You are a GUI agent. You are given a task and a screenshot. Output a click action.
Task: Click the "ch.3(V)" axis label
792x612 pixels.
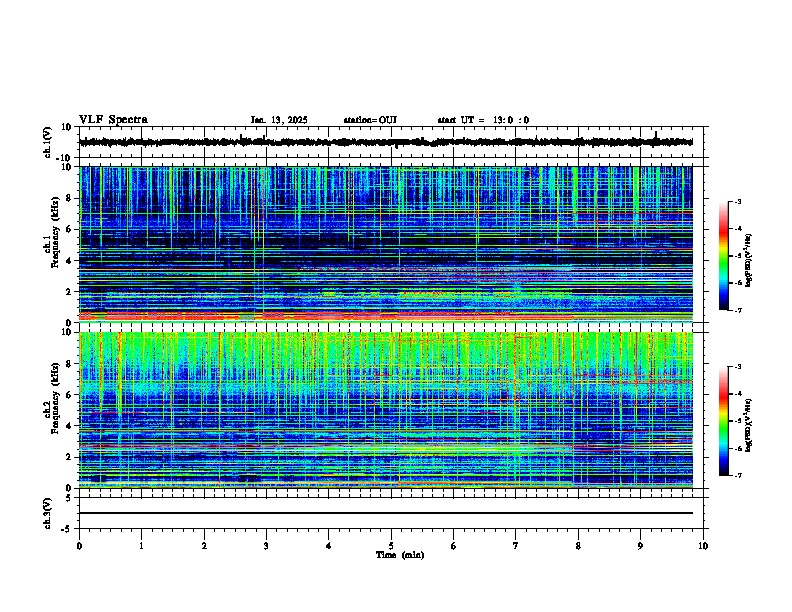coord(47,513)
